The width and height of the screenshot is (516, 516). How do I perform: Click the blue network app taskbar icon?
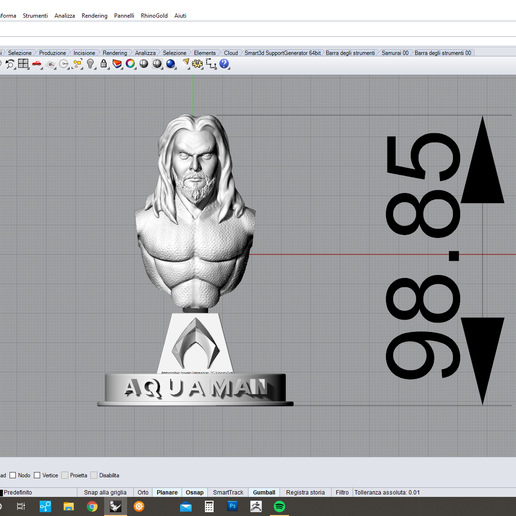coord(45,507)
